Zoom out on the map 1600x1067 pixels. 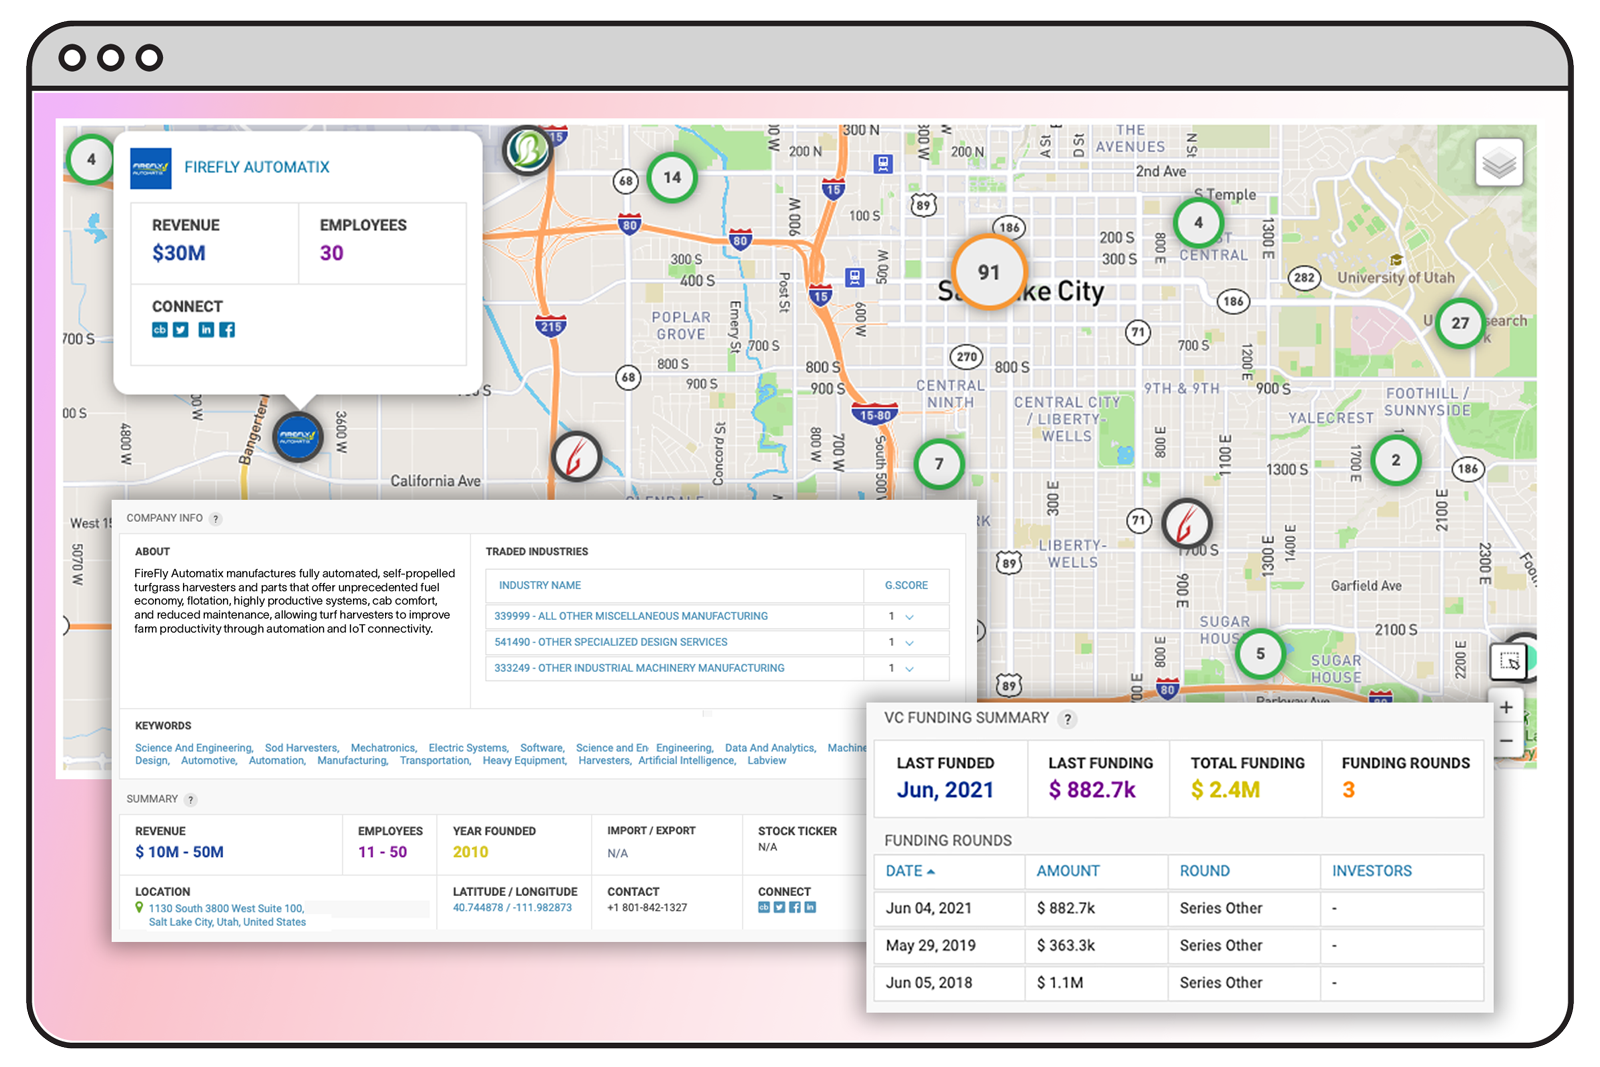point(1506,741)
